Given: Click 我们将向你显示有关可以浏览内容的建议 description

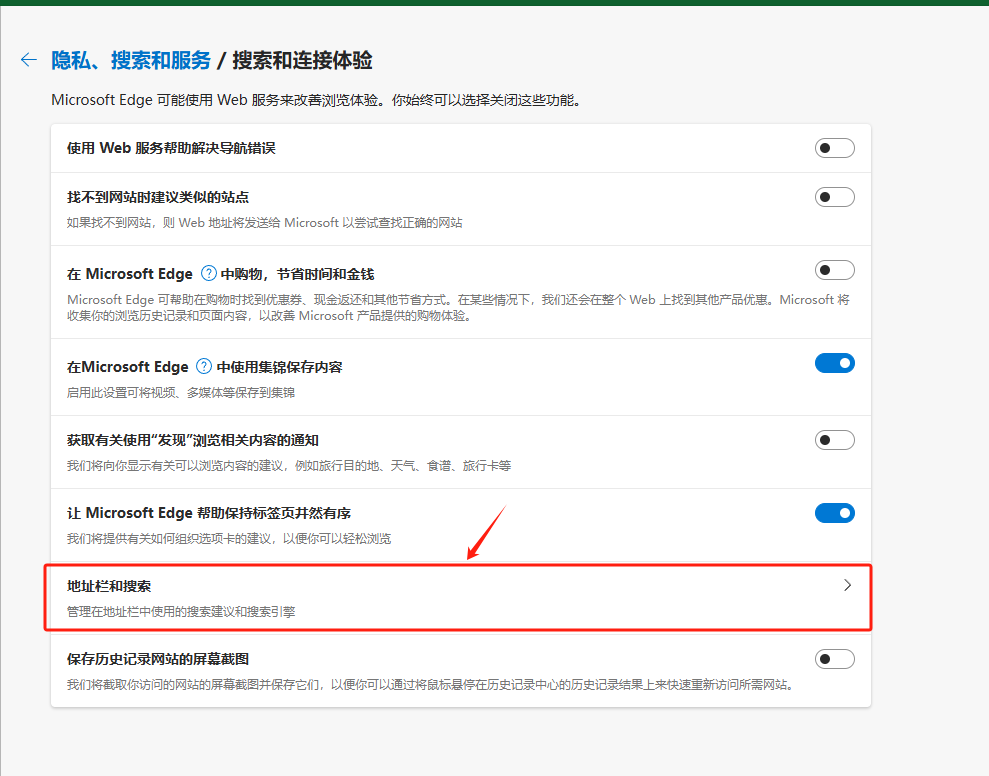Looking at the screenshot, I should pos(289,466).
